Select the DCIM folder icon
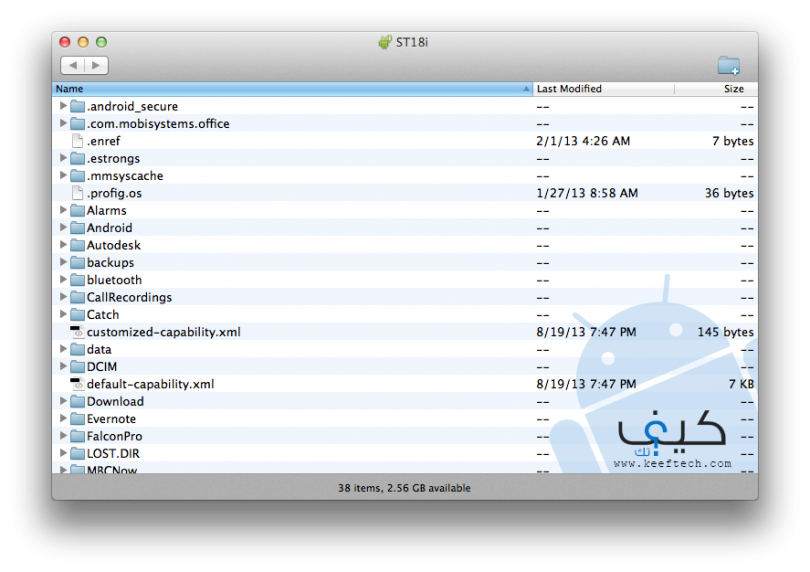Screen dimensions: 810x572 77,367
